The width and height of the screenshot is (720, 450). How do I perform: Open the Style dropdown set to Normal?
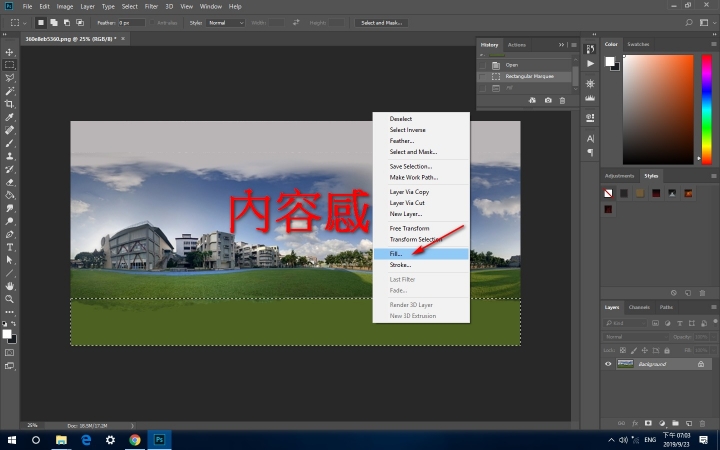click(x=225, y=22)
